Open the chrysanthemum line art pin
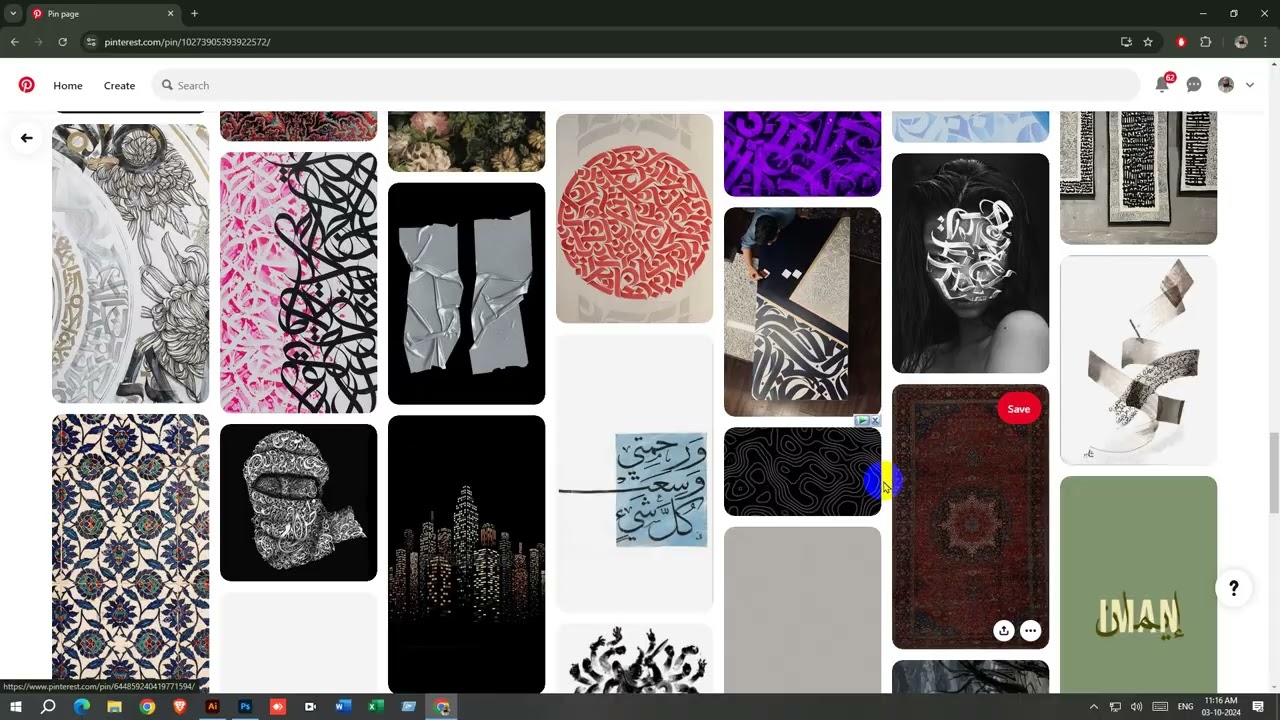Image resolution: width=1280 pixels, height=720 pixels. point(130,263)
